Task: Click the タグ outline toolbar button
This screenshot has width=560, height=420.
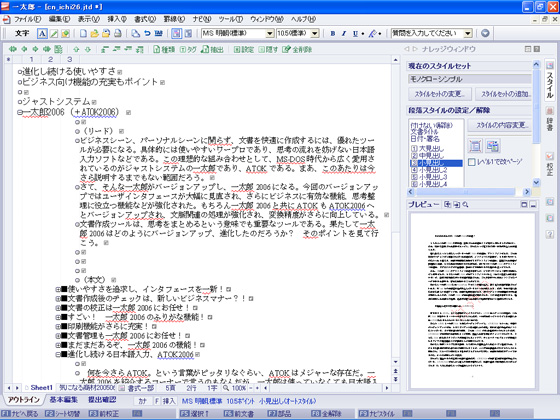Action: tap(188, 49)
